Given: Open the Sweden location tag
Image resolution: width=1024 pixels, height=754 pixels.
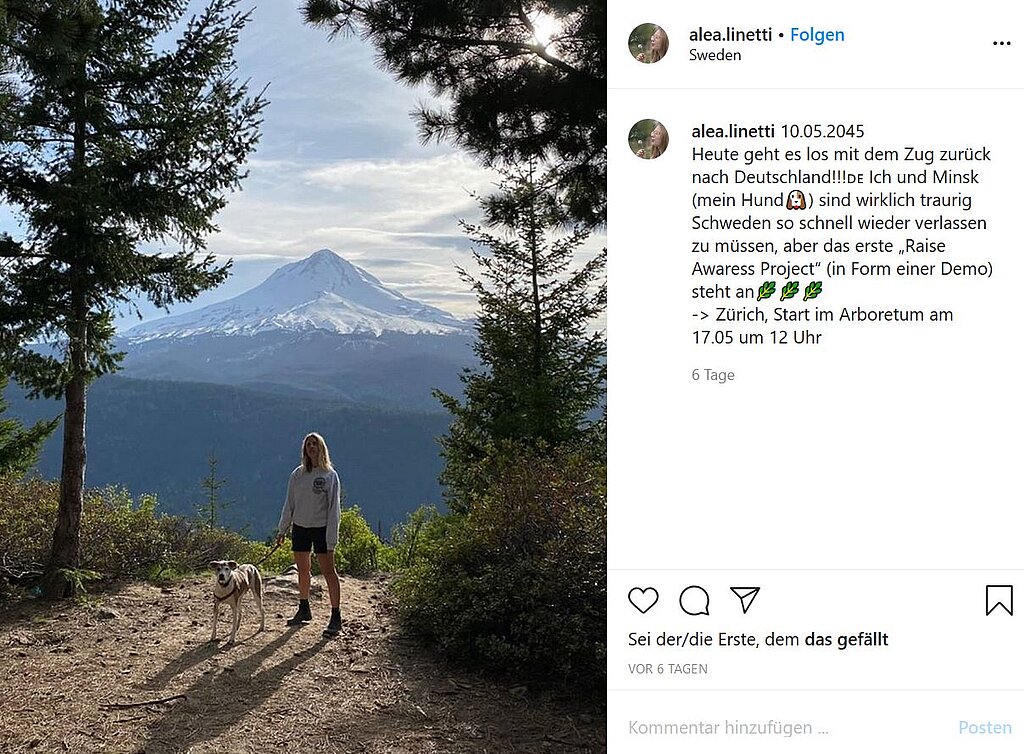Looking at the screenshot, I should coord(715,56).
